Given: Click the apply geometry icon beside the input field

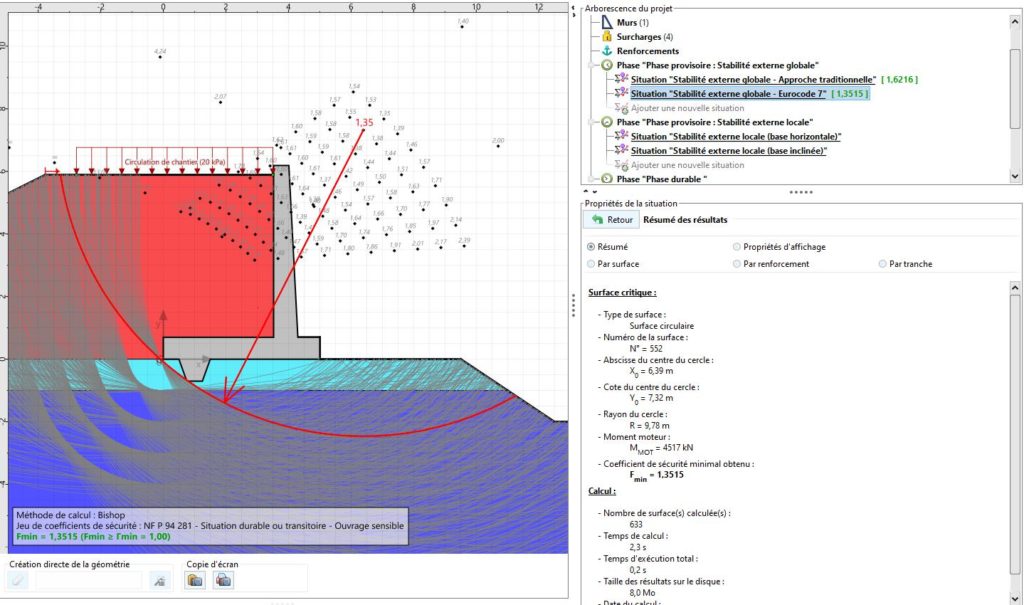Looking at the screenshot, I should (x=159, y=580).
